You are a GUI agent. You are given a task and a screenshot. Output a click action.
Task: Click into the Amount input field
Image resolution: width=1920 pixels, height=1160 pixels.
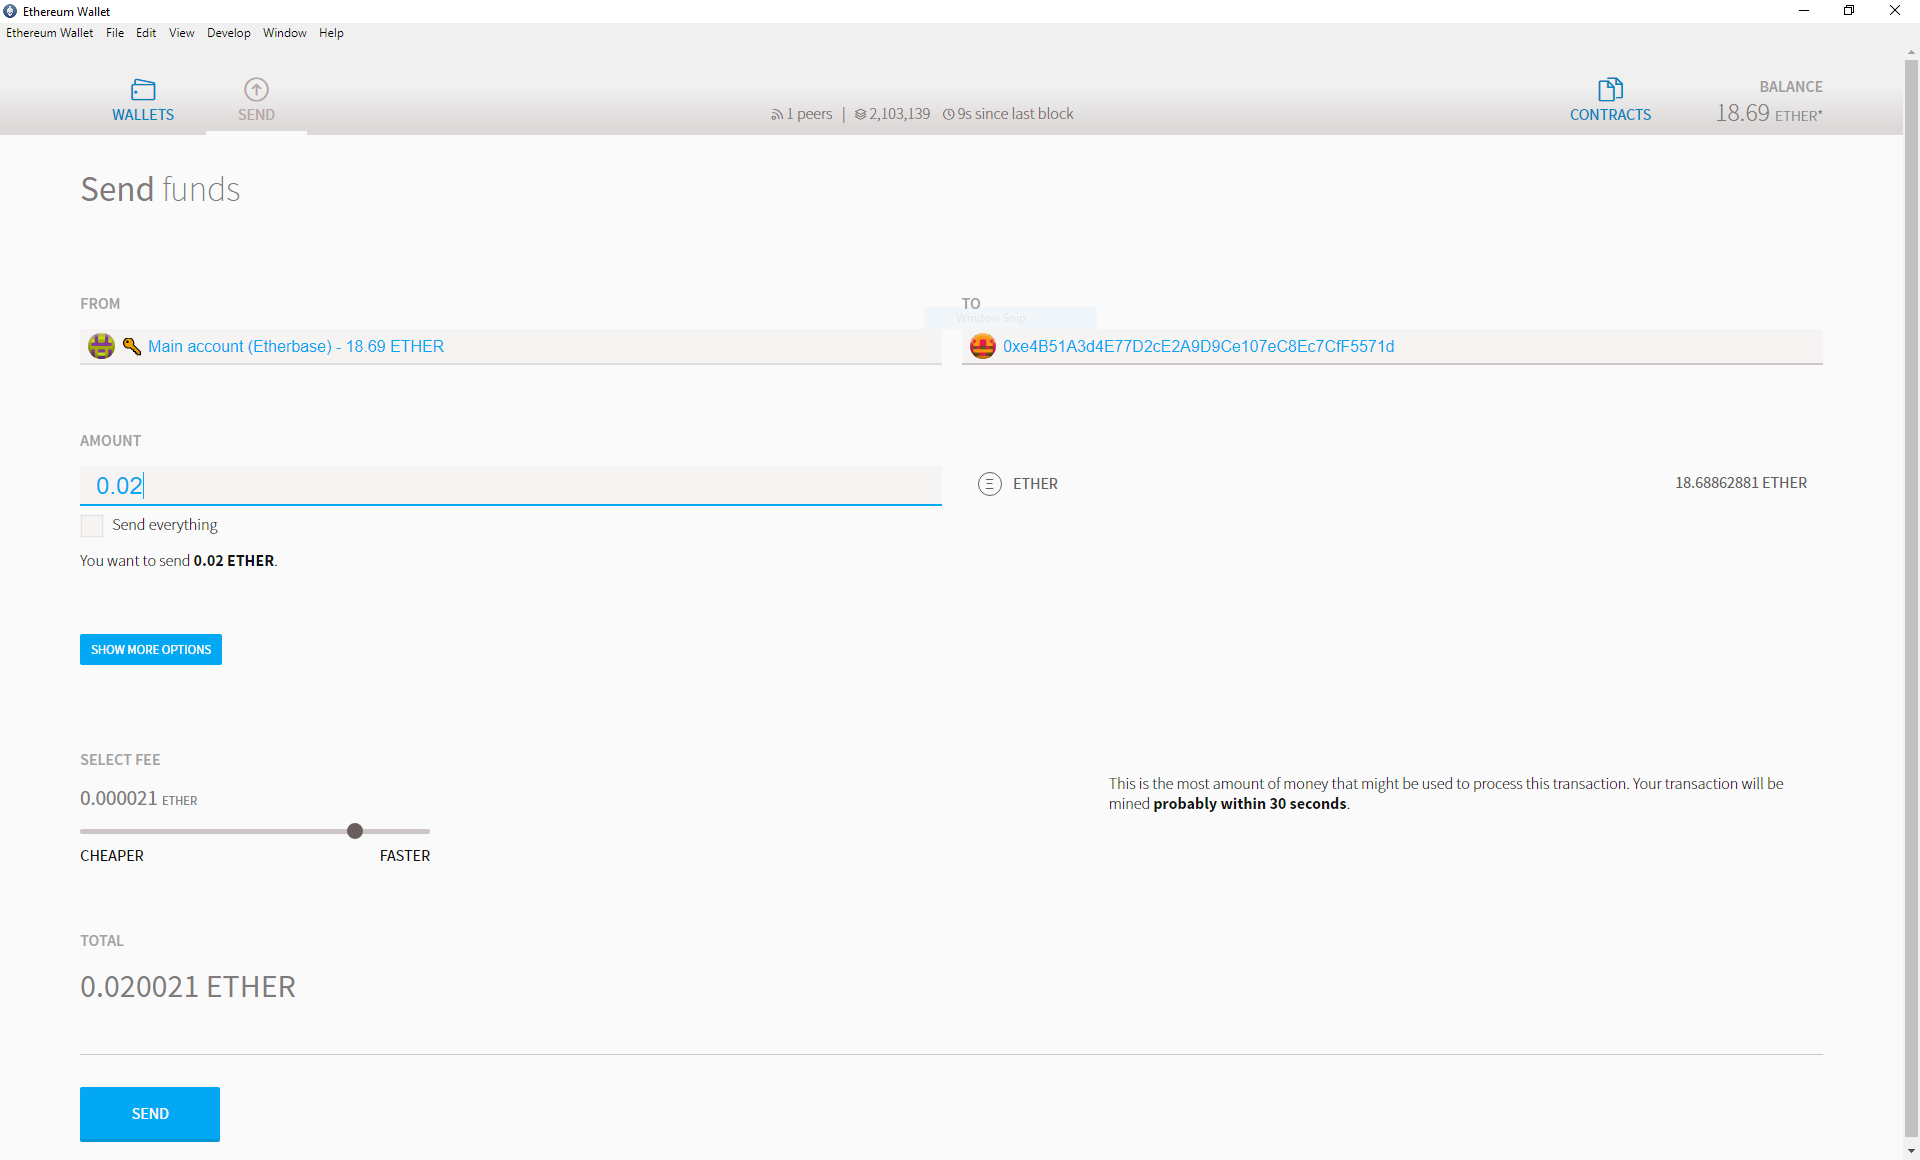click(510, 486)
